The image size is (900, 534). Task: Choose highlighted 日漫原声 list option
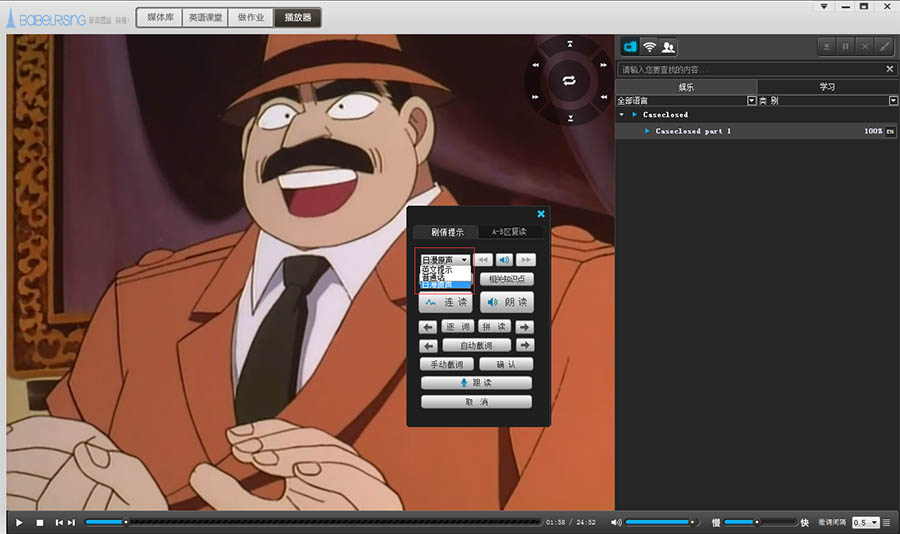coord(445,285)
